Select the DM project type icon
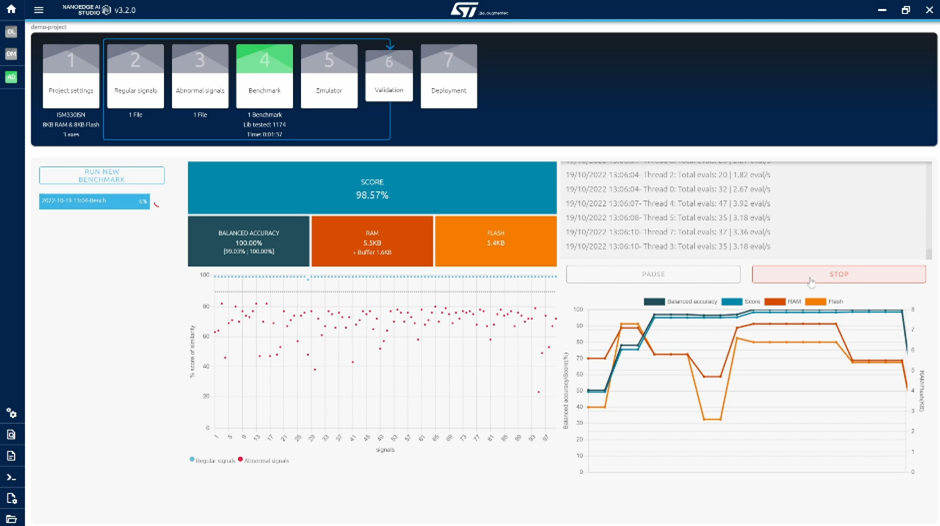 pyautogui.click(x=11, y=54)
